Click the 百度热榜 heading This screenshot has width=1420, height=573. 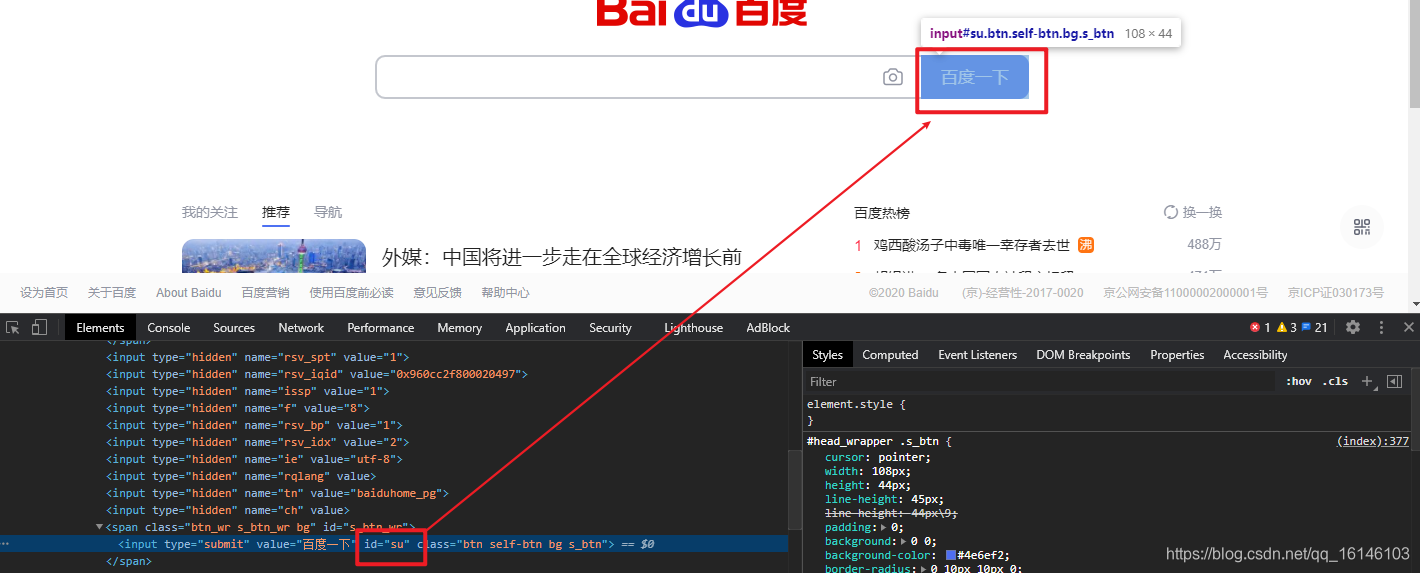click(882, 212)
